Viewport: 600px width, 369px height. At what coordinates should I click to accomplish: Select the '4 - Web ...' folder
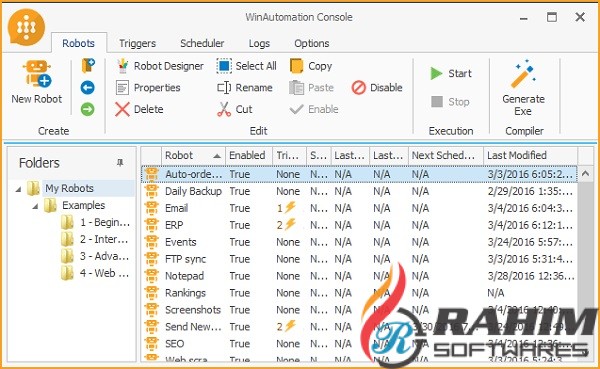(104, 273)
